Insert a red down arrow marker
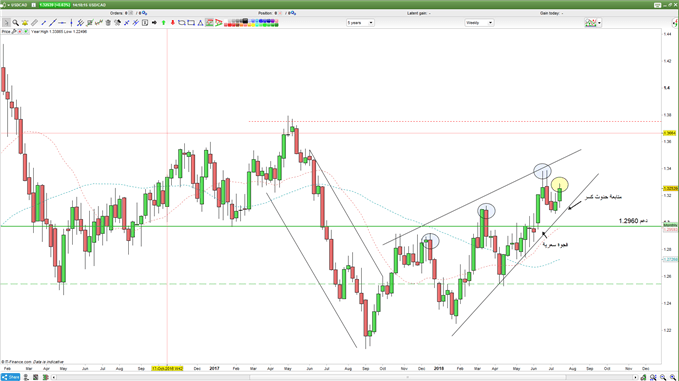Image resolution: width=679 pixels, height=381 pixels. coord(172,23)
